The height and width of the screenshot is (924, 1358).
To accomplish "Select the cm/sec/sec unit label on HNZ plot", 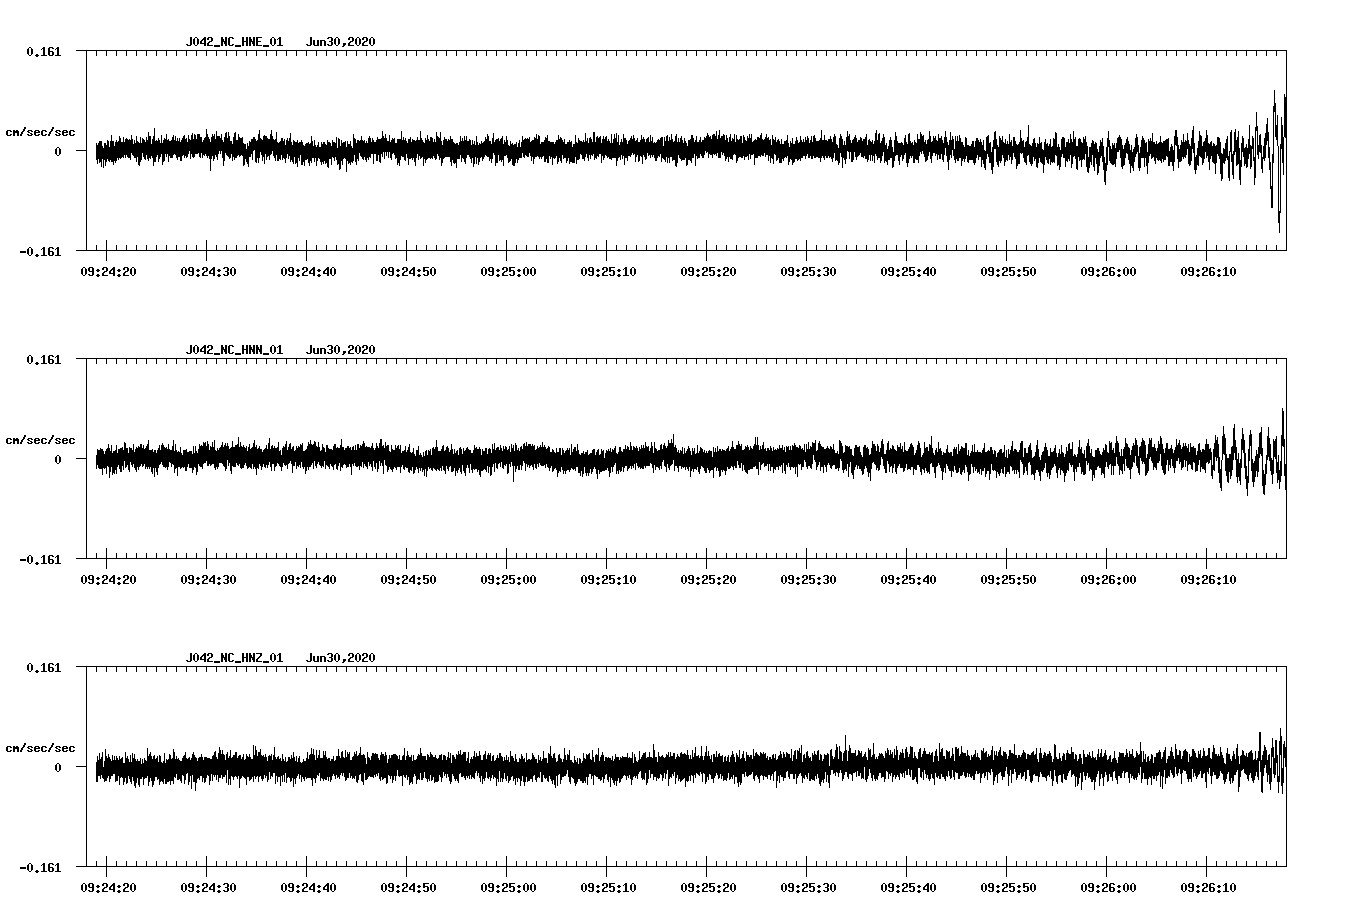I will (40, 748).
